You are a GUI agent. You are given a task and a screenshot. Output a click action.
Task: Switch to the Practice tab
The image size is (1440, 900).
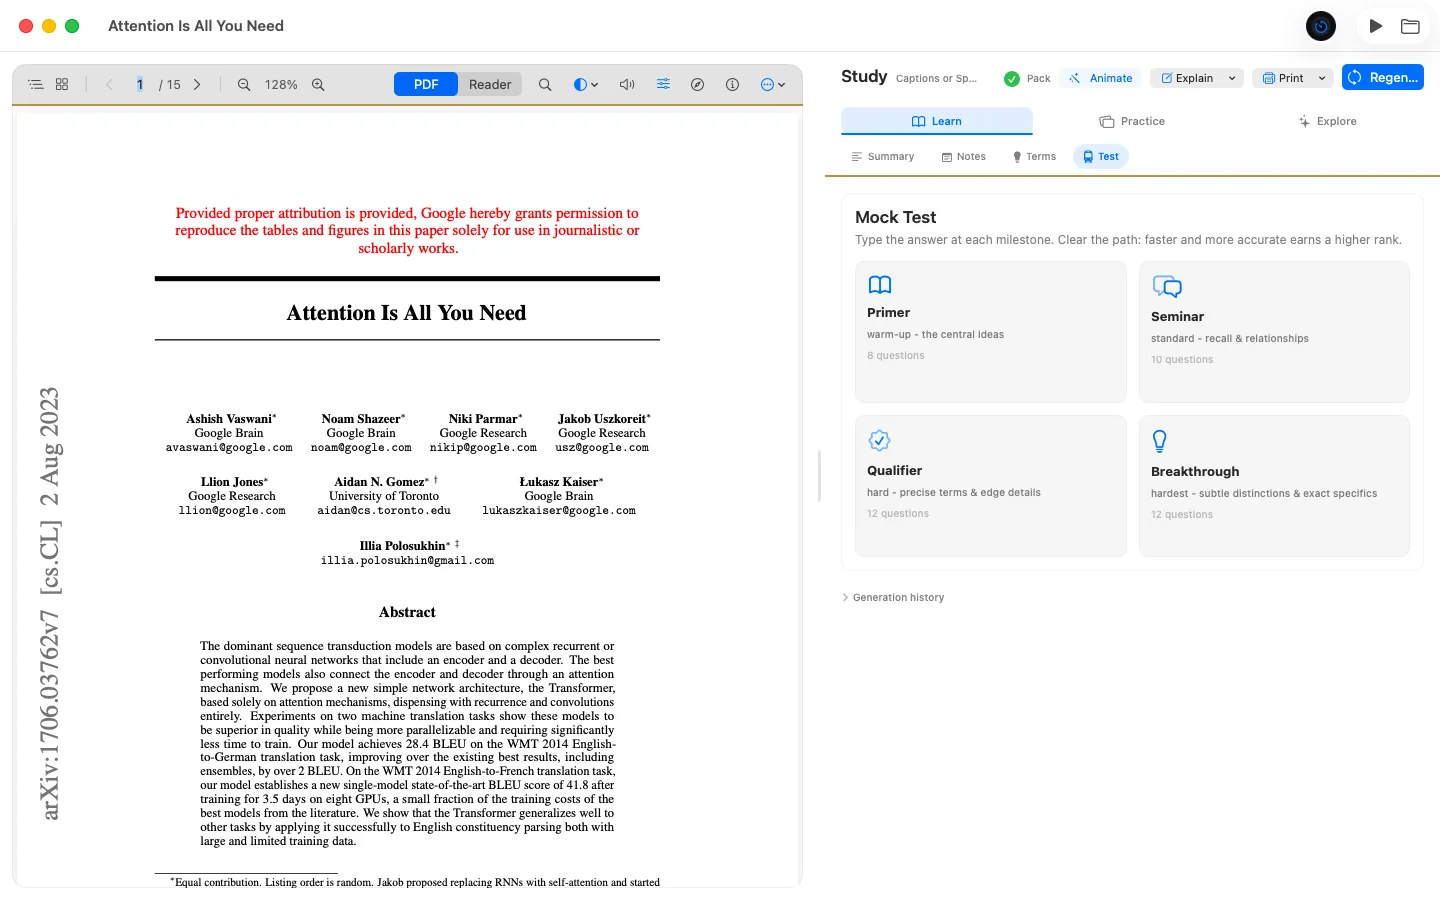pyautogui.click(x=1132, y=121)
